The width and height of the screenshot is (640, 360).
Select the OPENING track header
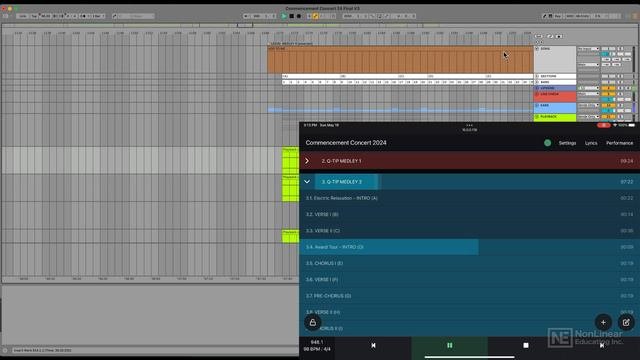pyautogui.click(x=555, y=88)
